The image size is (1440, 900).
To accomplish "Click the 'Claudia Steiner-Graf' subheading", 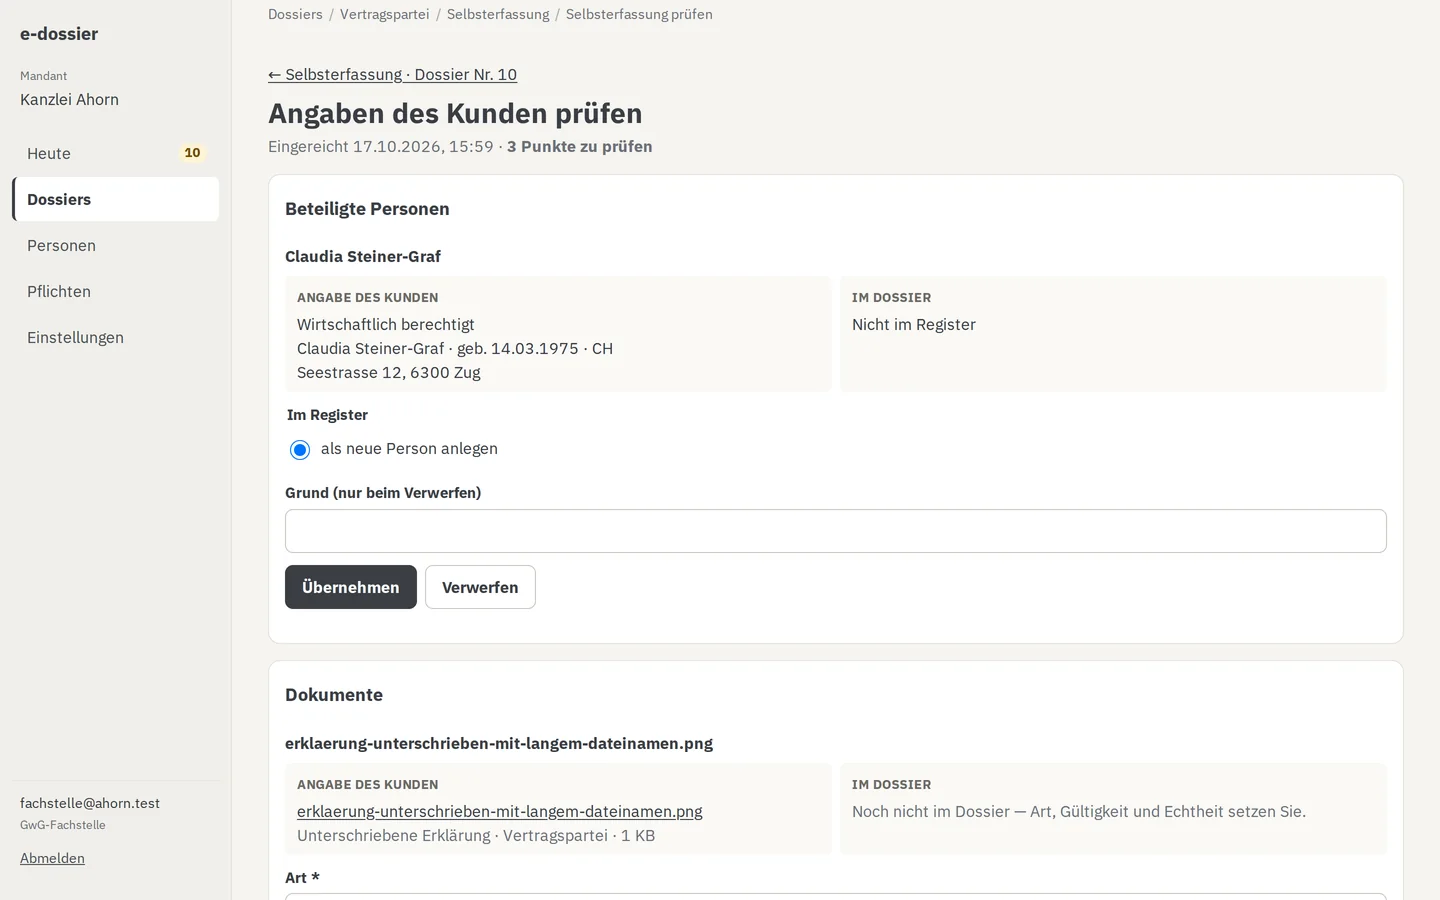I will 363,256.
